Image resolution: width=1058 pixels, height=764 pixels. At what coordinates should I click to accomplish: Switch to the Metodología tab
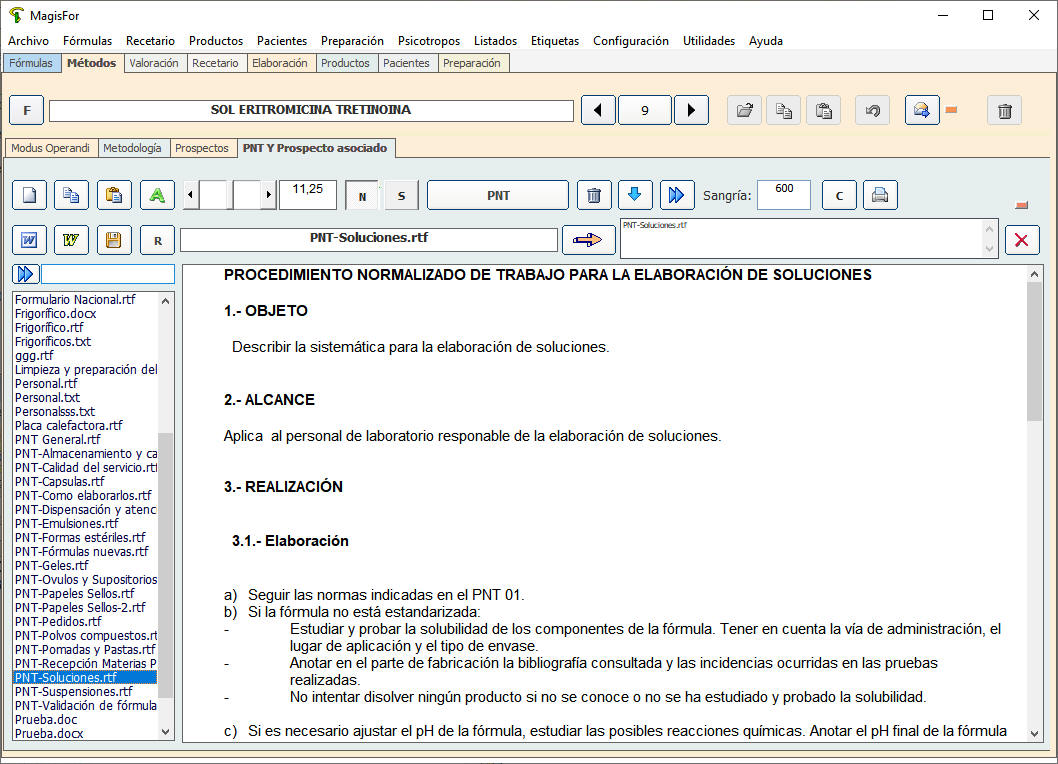(132, 148)
